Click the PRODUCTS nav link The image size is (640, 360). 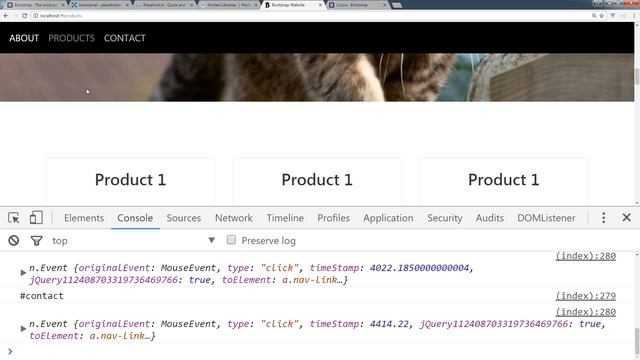(71, 38)
